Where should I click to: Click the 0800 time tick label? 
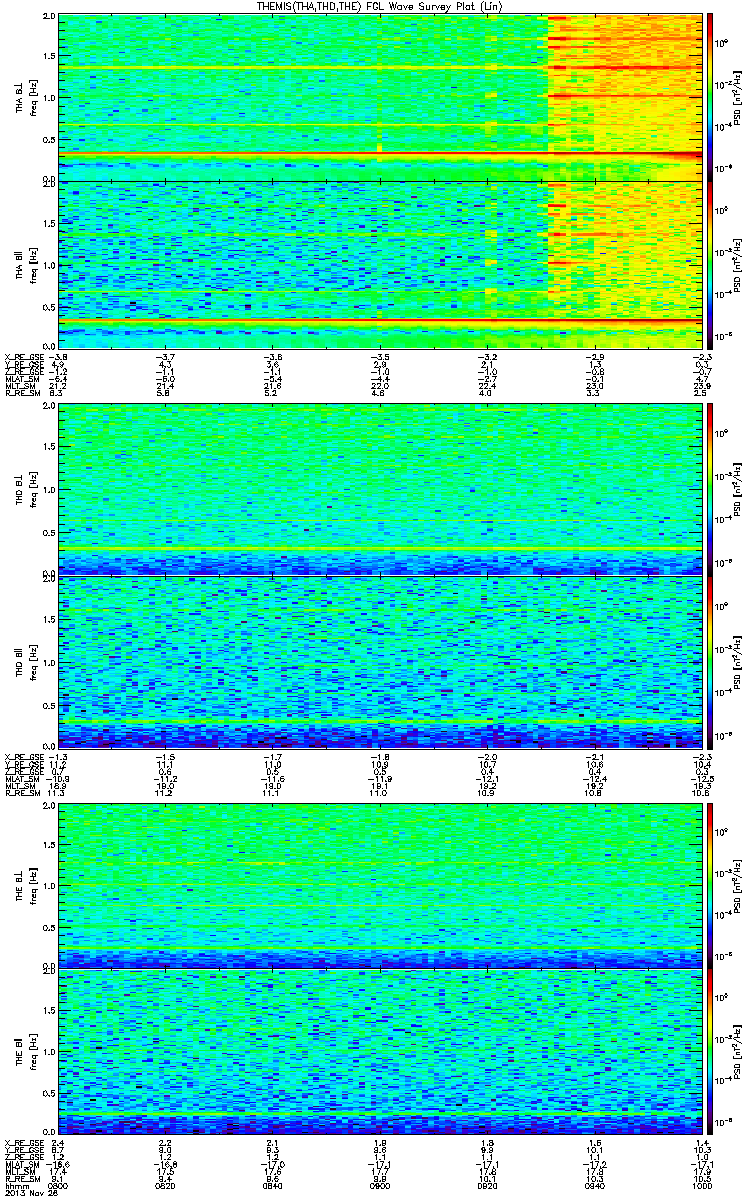[59, 1184]
